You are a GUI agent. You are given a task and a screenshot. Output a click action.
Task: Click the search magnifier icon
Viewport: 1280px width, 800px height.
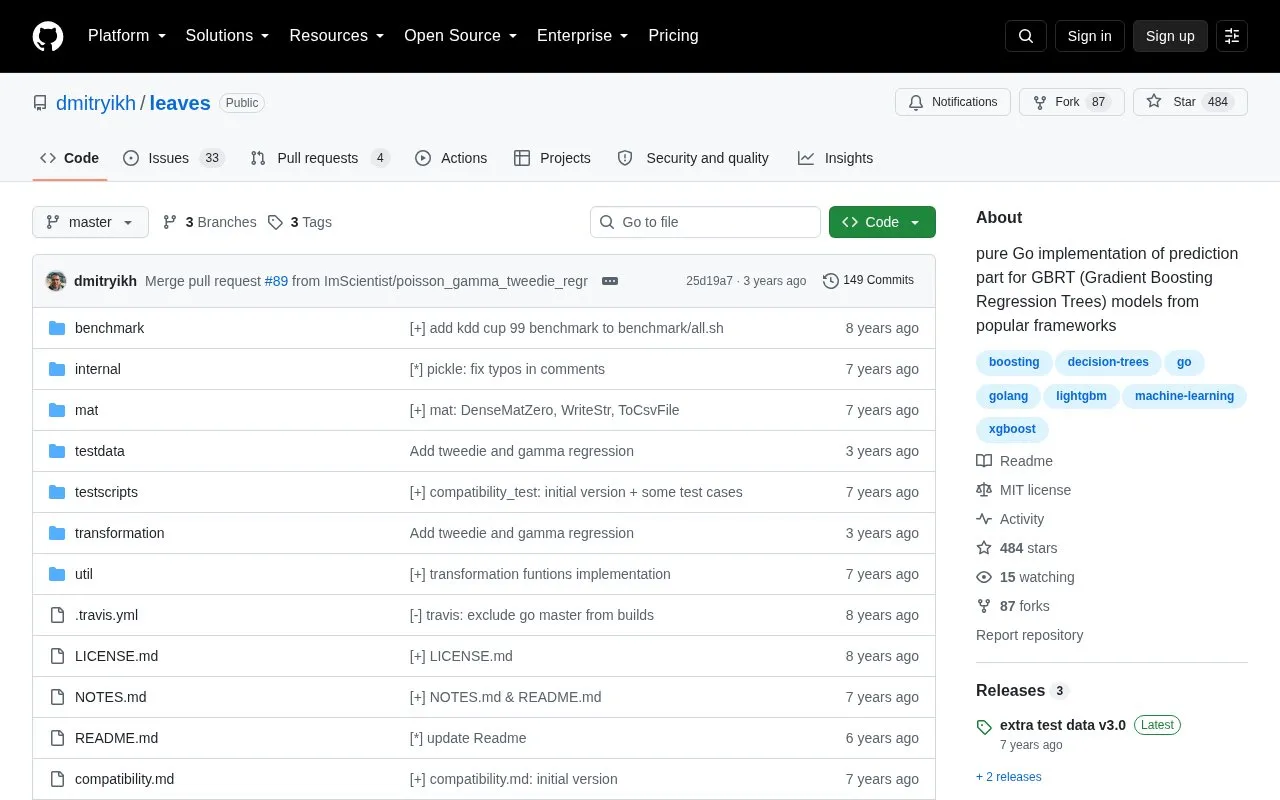point(1026,36)
